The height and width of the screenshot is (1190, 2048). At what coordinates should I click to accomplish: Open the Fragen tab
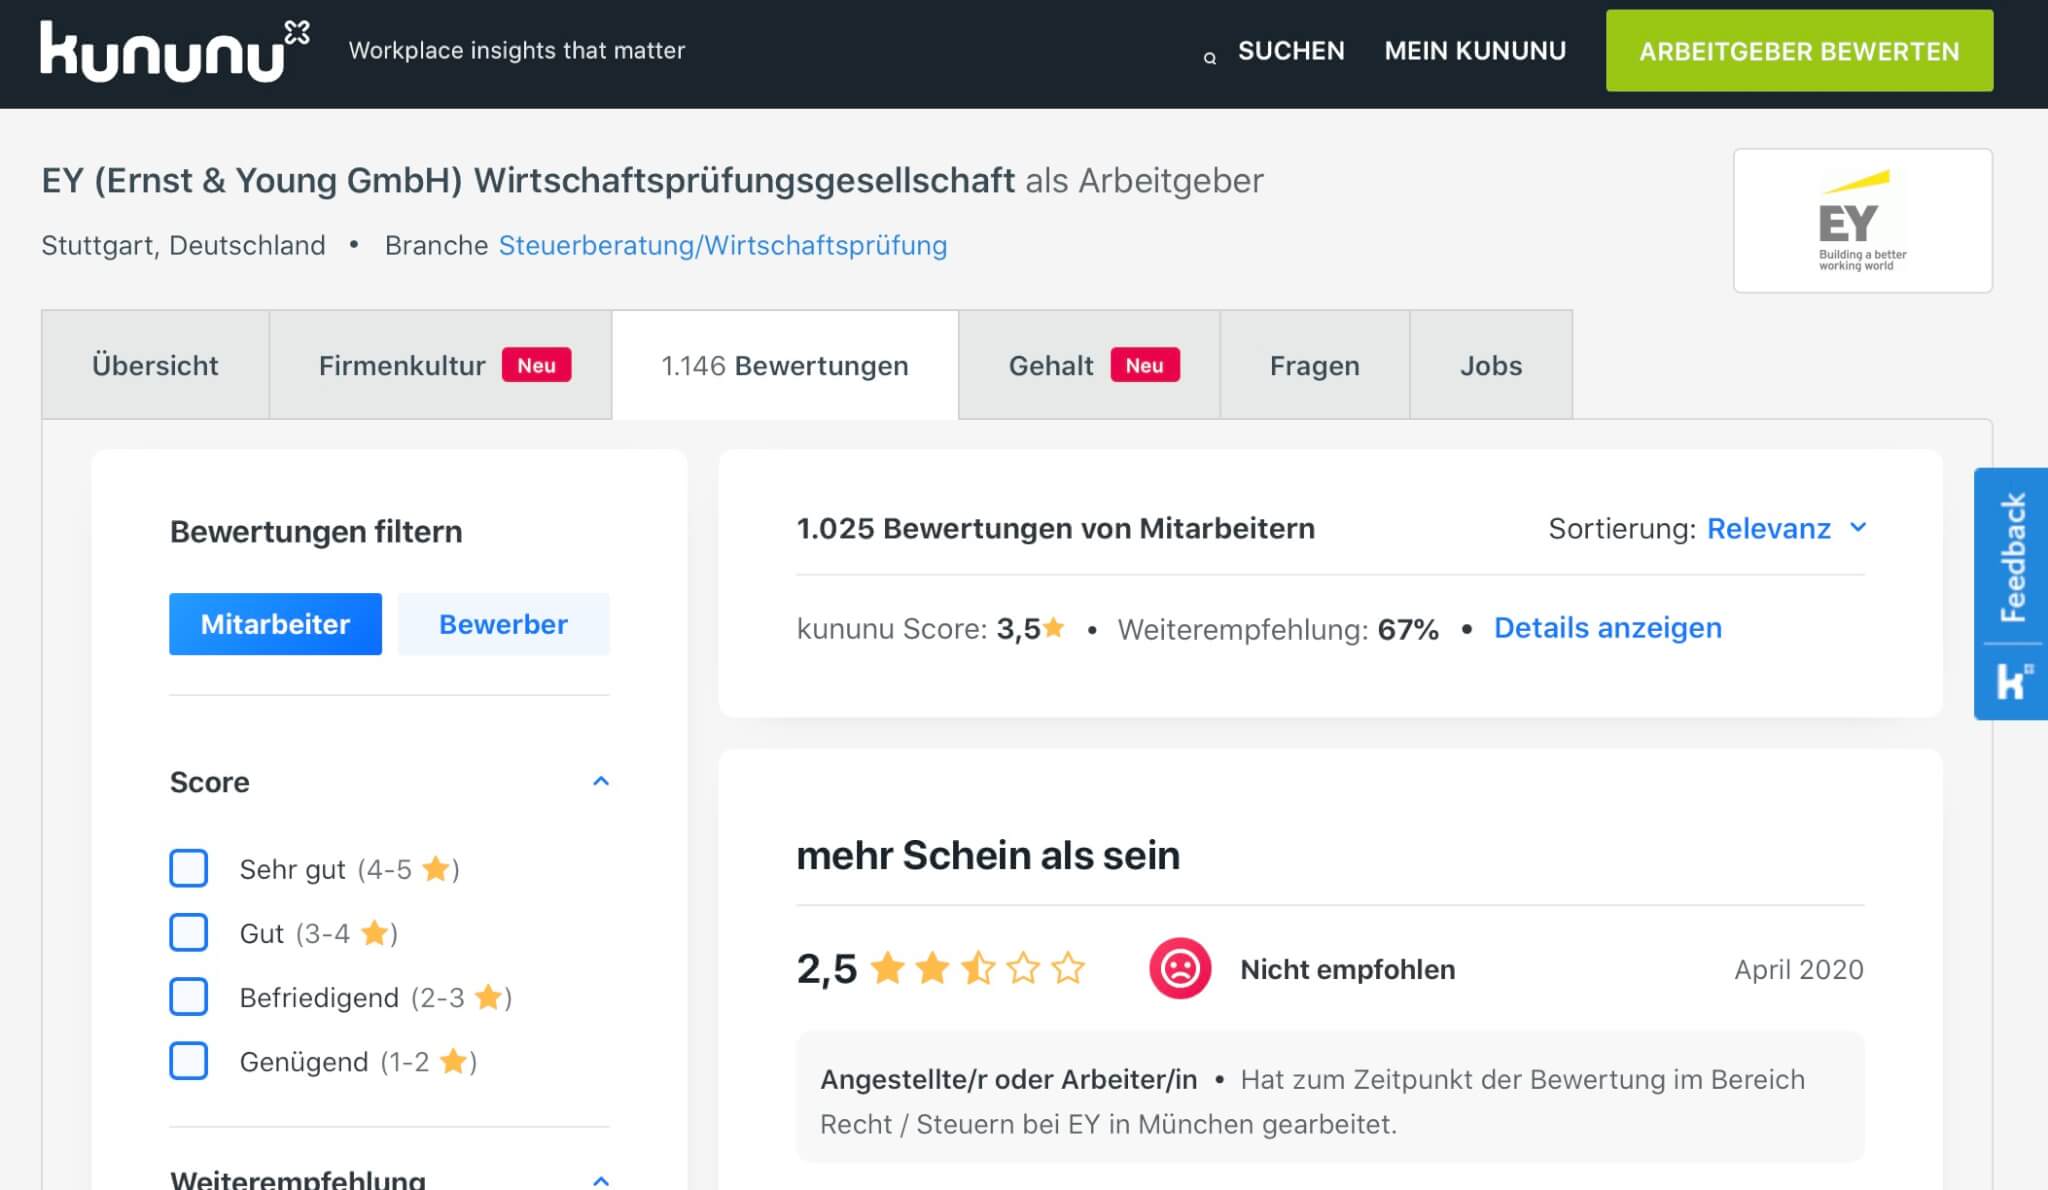pyautogui.click(x=1315, y=365)
